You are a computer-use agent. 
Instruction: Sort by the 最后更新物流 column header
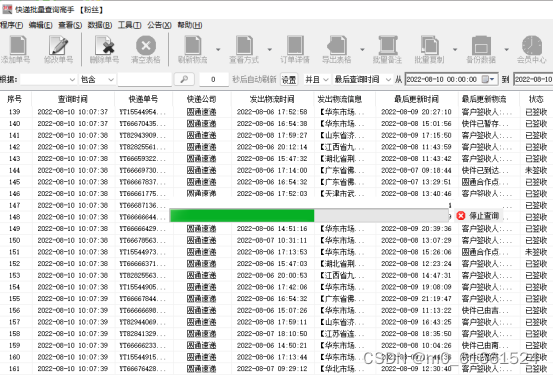point(488,99)
